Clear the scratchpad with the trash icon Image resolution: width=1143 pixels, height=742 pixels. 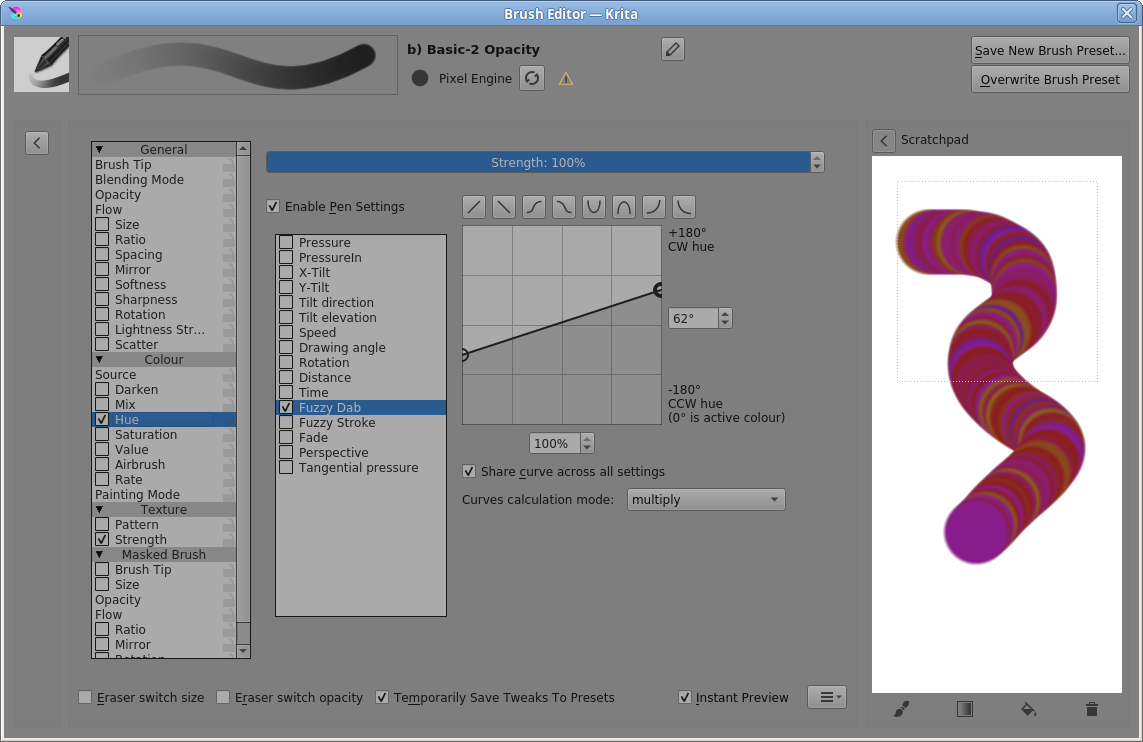click(x=1091, y=709)
